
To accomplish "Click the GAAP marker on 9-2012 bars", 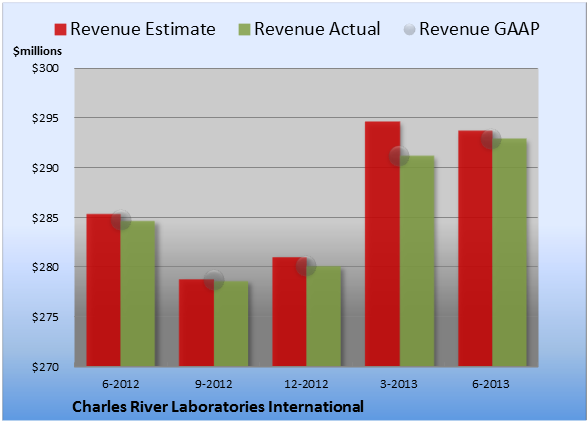I will tap(214, 280).
